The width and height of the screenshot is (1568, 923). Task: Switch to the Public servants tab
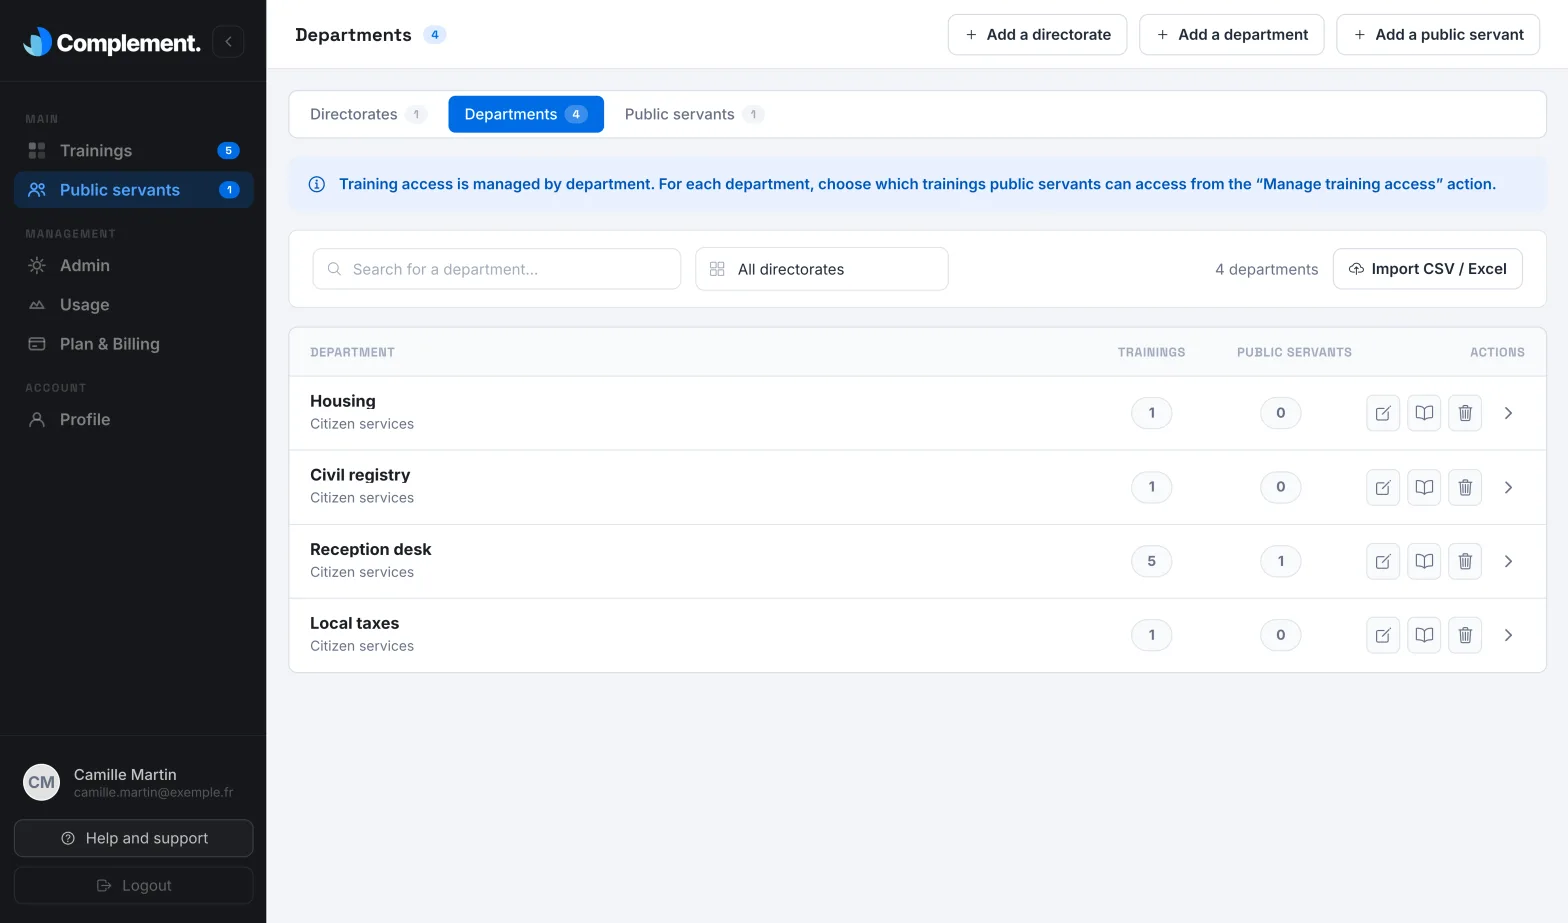[x=694, y=114]
